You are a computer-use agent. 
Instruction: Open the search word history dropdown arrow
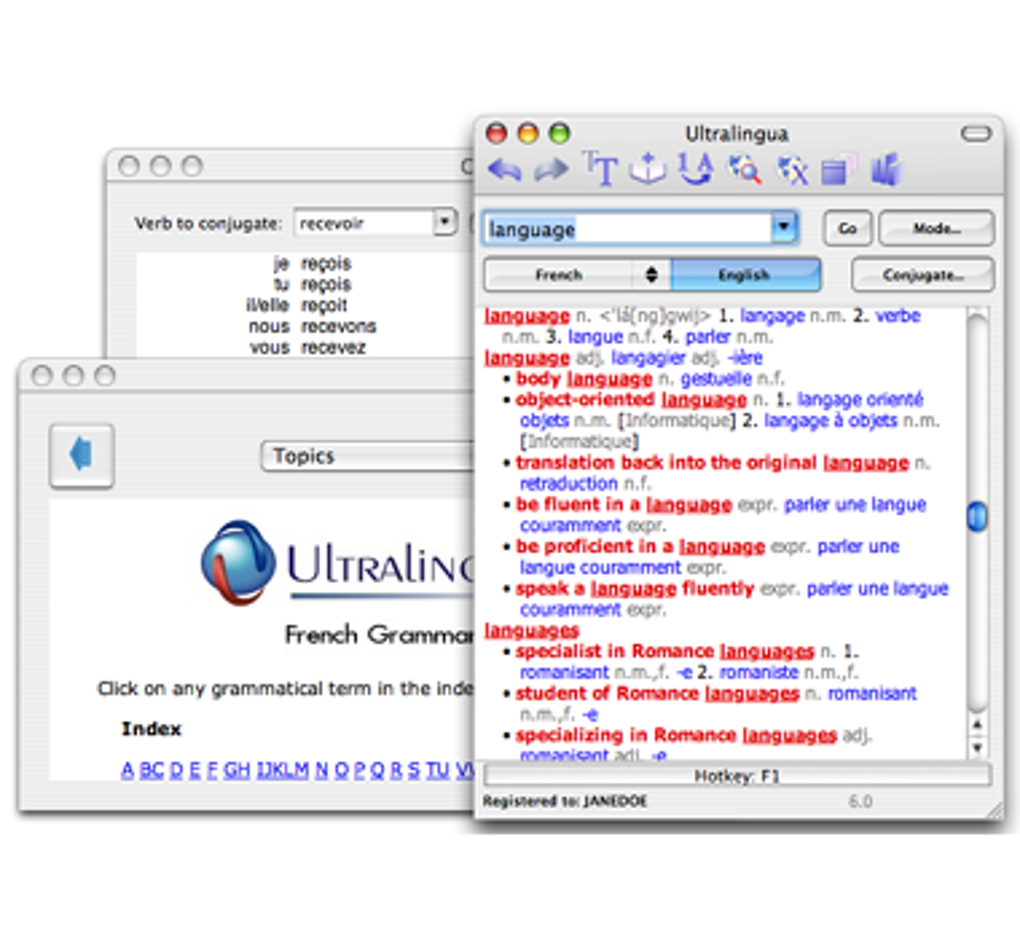(785, 227)
